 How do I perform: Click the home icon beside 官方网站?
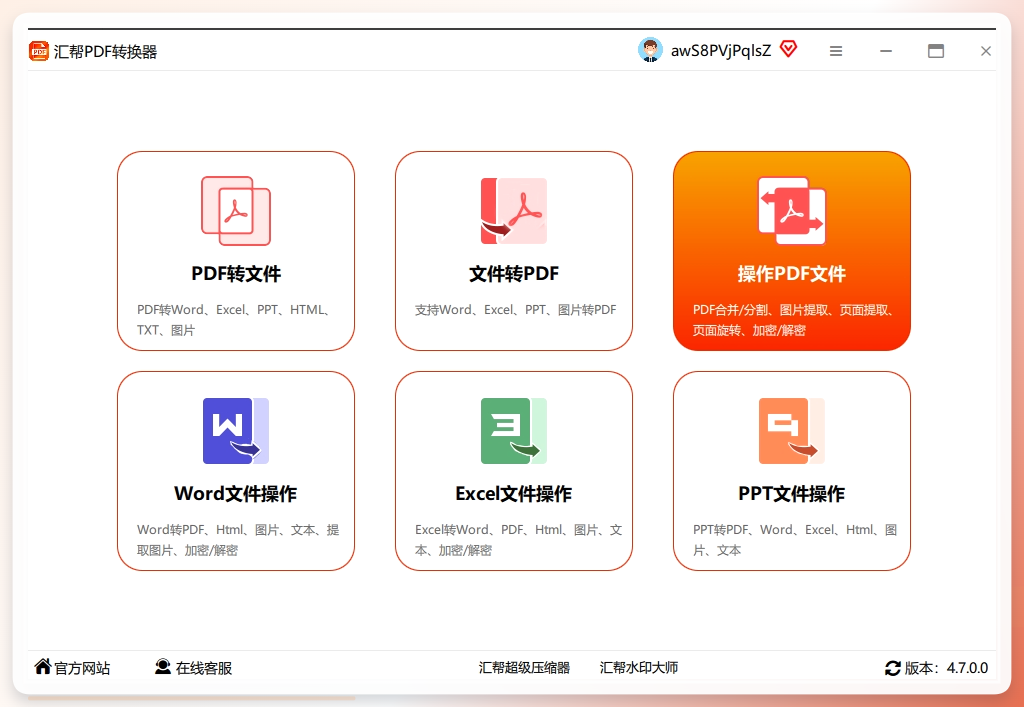coord(43,667)
